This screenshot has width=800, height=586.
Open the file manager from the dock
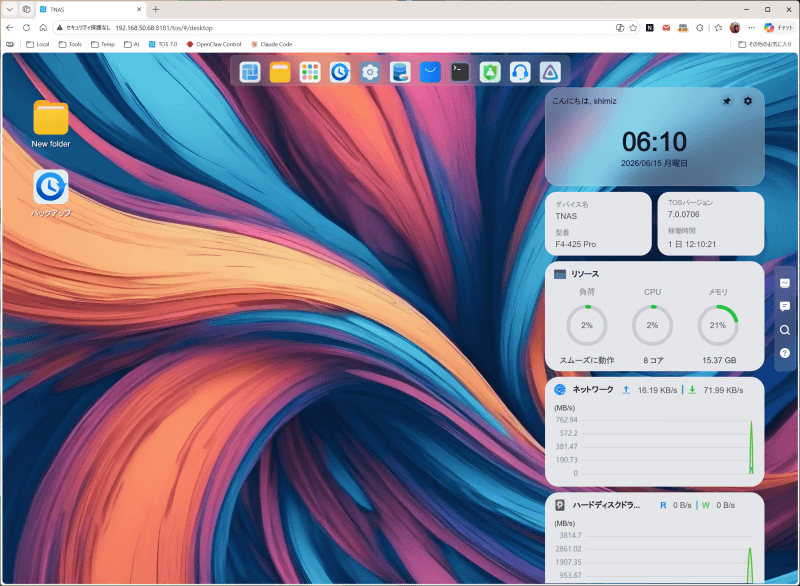click(280, 72)
